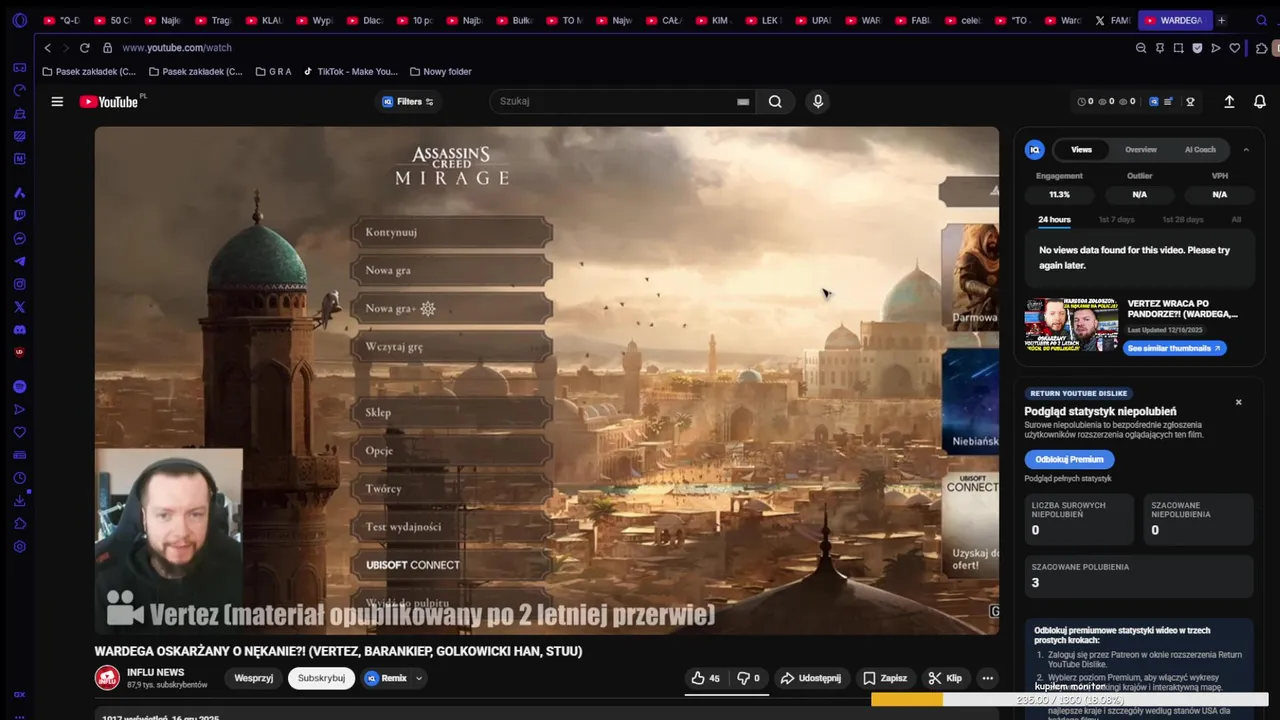
Task: Open the three-dot more actions menu
Action: click(x=987, y=678)
